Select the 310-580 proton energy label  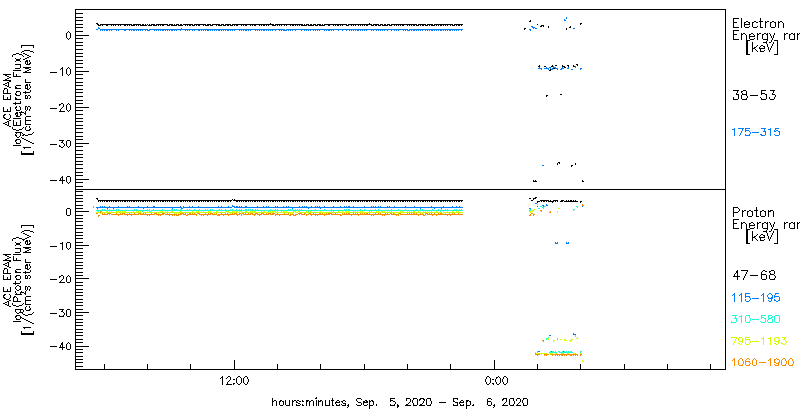(756, 320)
